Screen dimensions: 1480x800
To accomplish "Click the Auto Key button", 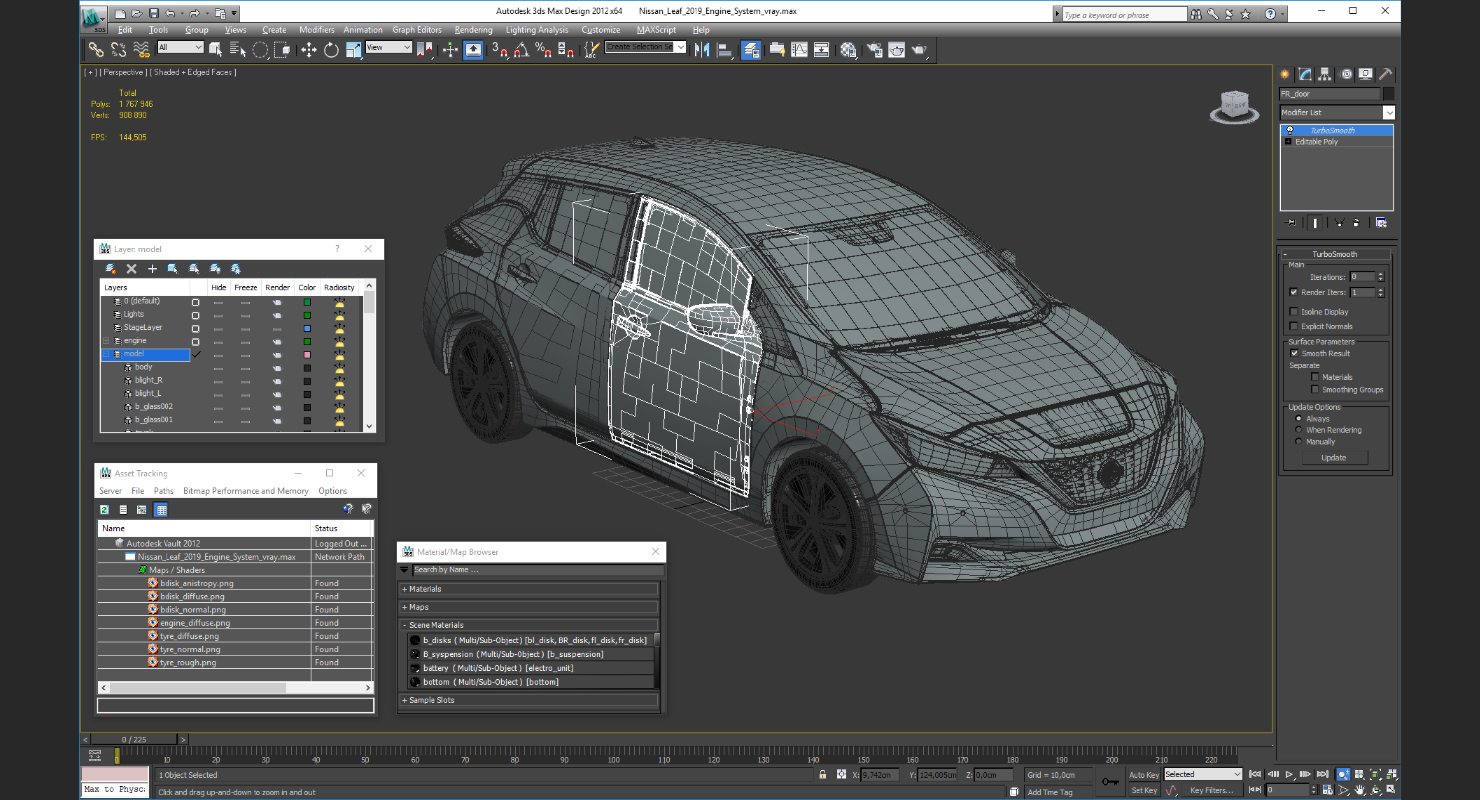I will (x=1143, y=775).
